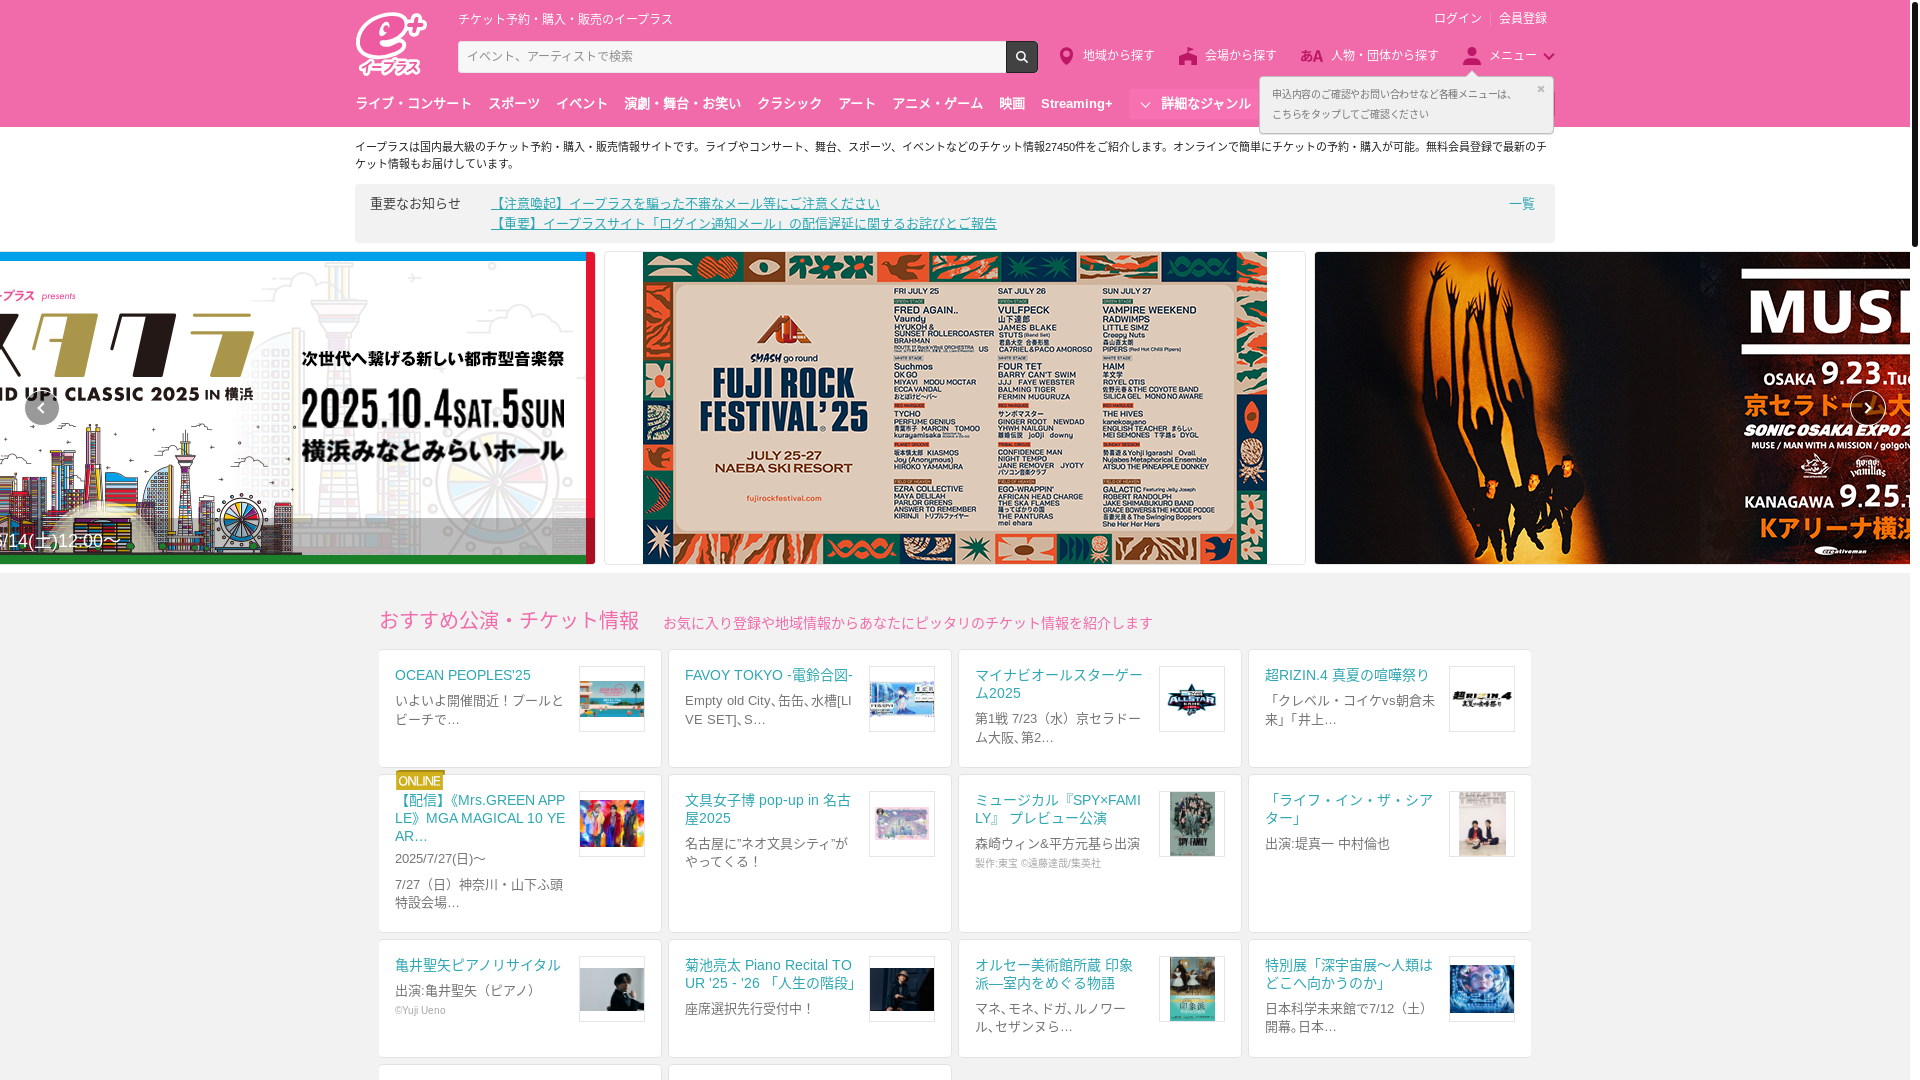Open the notice about 不審なメール
The image size is (1920, 1080).
pos(685,203)
